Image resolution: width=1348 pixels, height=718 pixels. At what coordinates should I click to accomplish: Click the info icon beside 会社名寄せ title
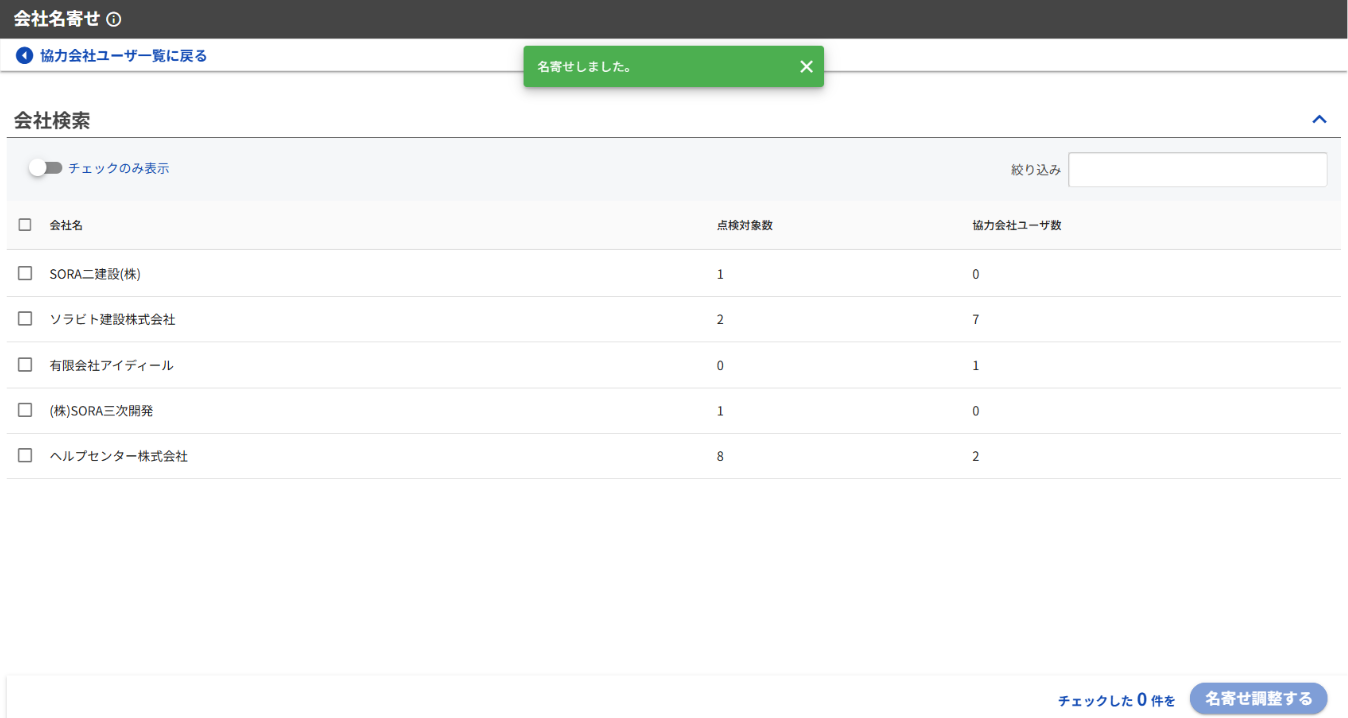114,19
